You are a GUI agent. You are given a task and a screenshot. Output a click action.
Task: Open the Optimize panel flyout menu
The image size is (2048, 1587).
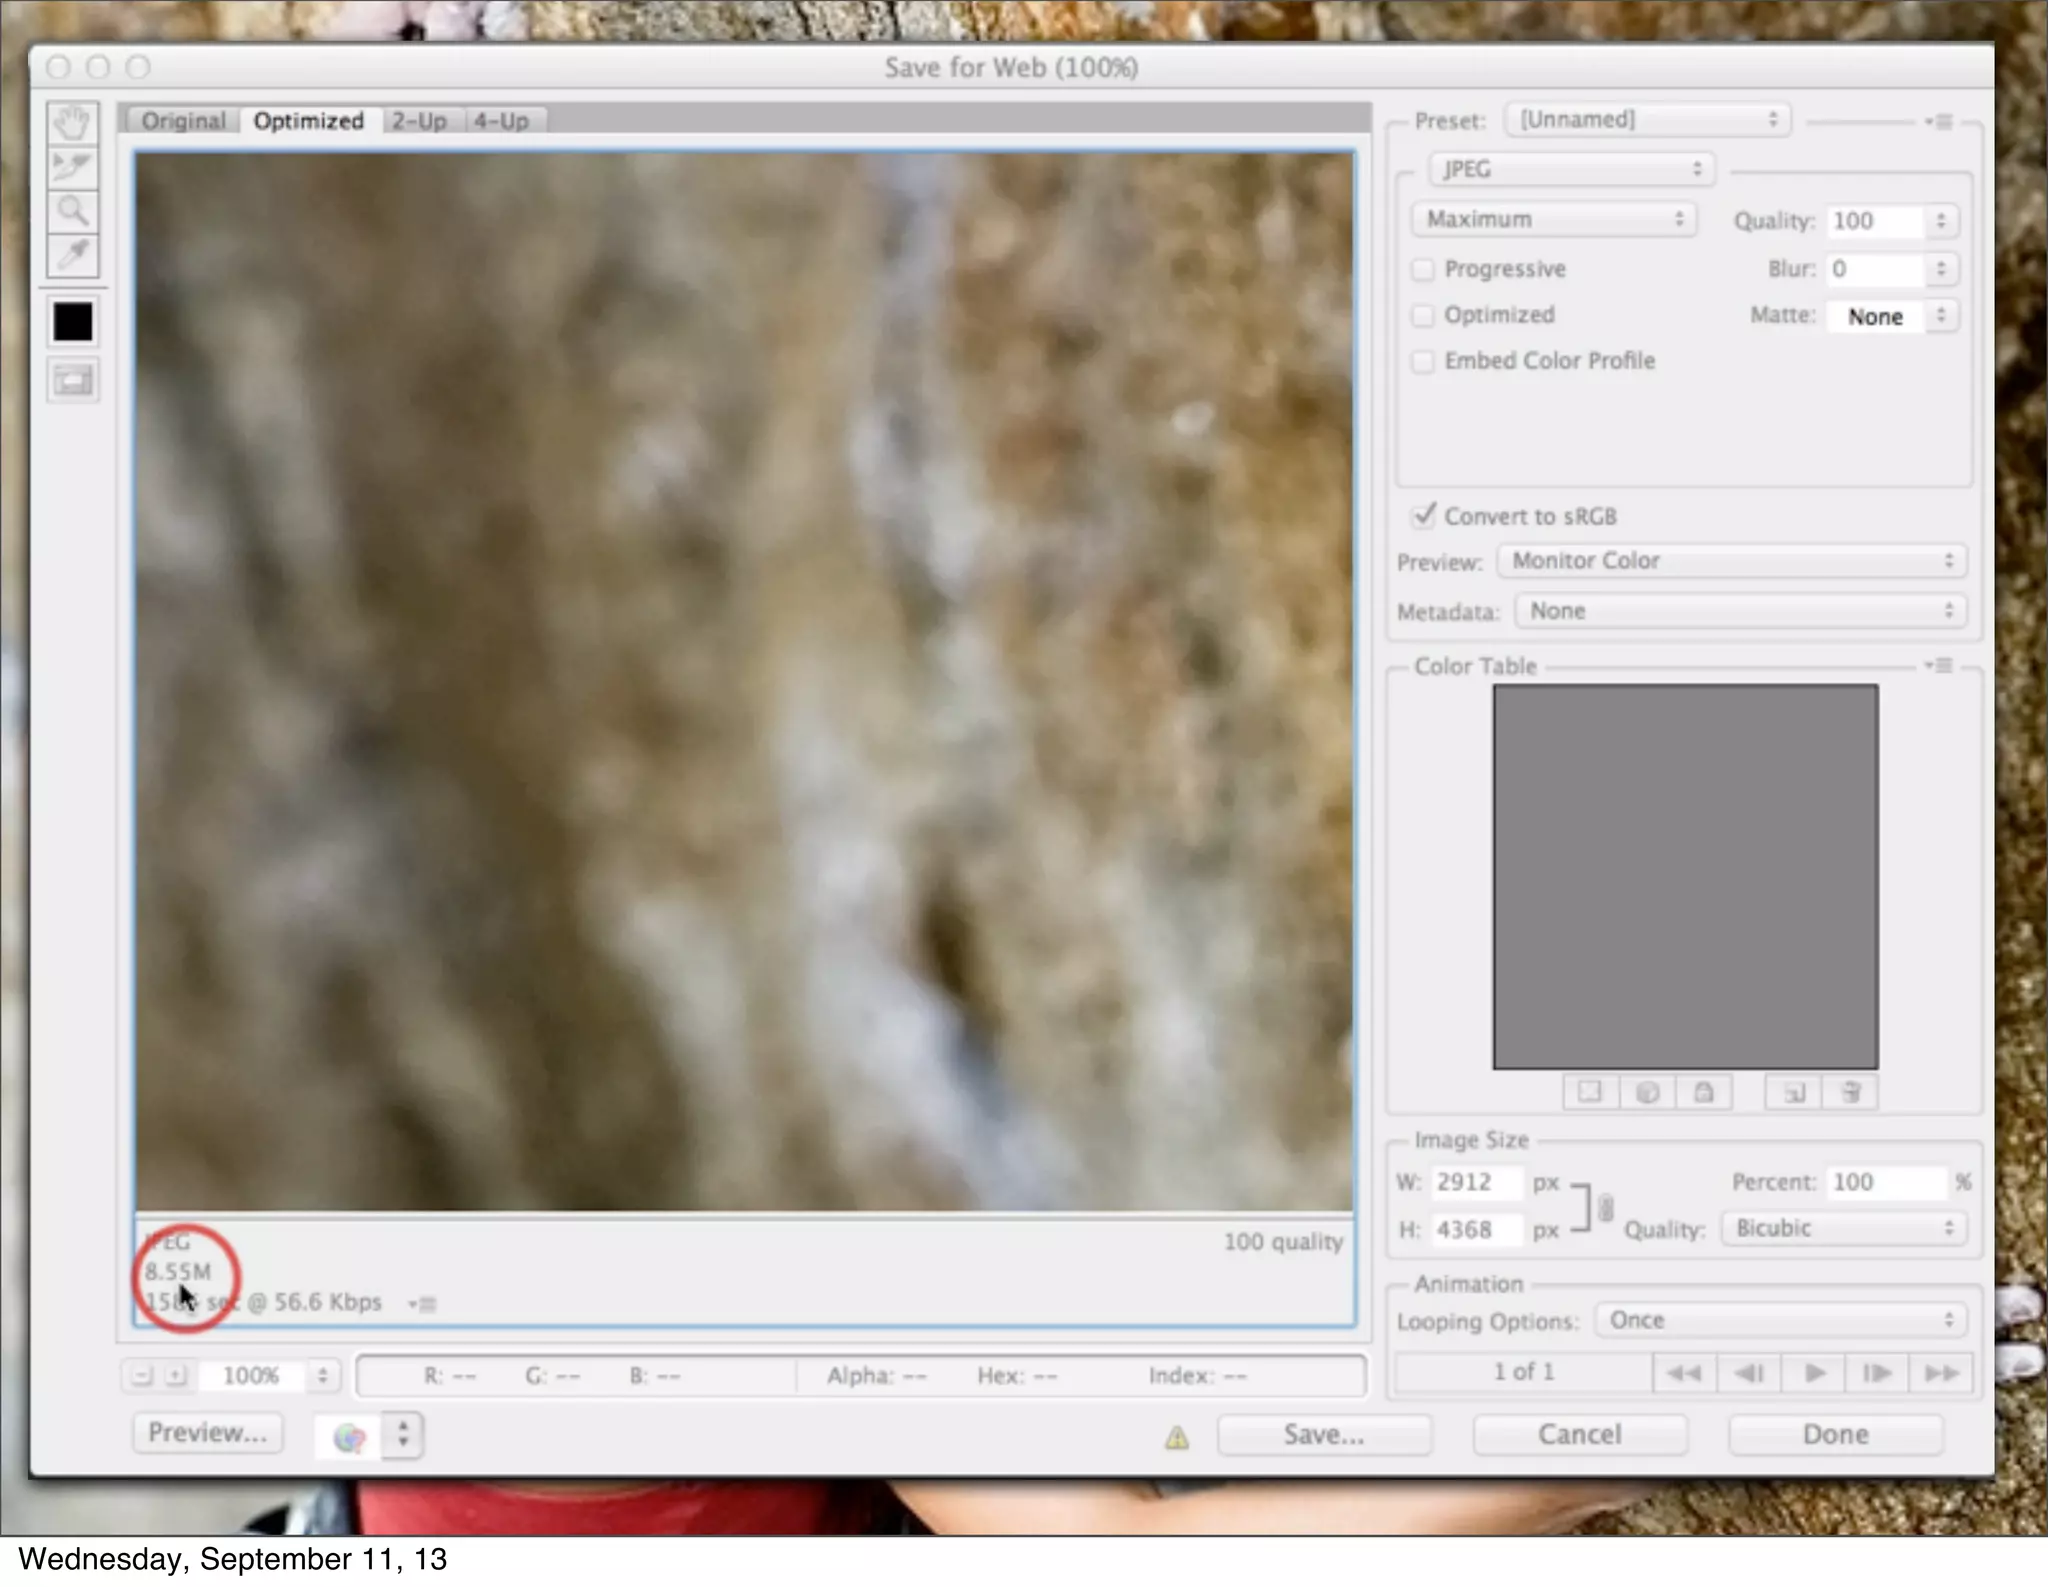(1940, 122)
